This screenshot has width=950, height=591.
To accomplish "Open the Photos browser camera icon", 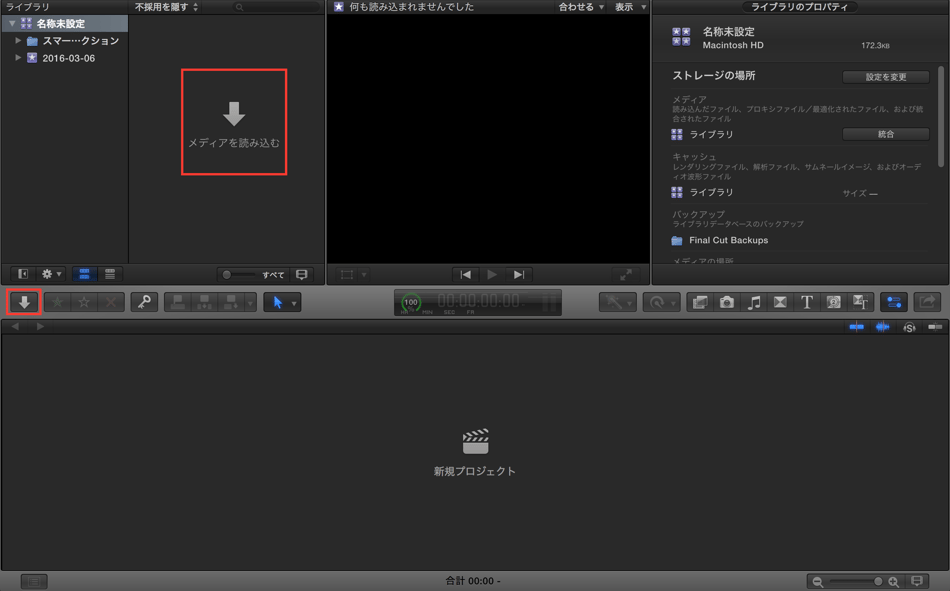I will 727,302.
